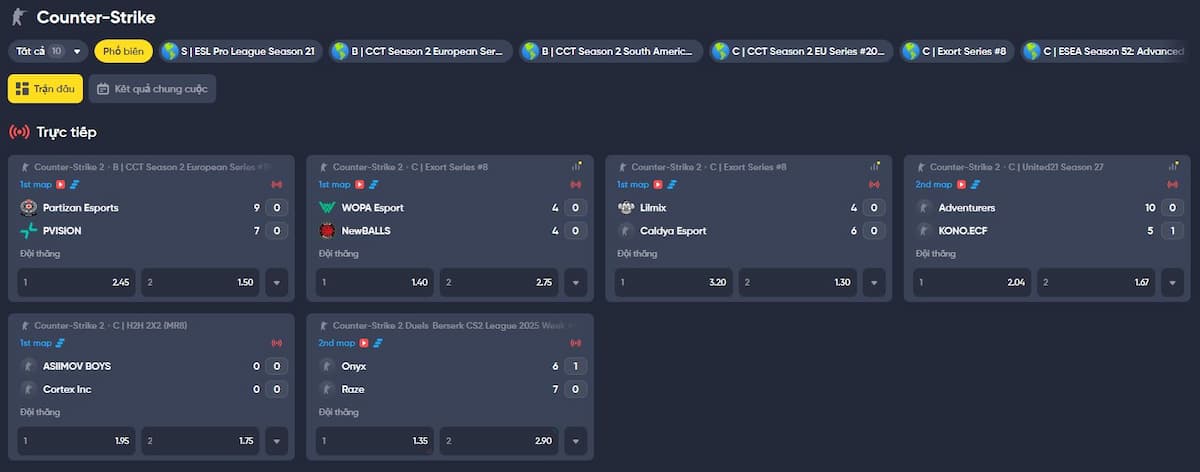
Task: Click the PVISION team logo
Action: 28,231
